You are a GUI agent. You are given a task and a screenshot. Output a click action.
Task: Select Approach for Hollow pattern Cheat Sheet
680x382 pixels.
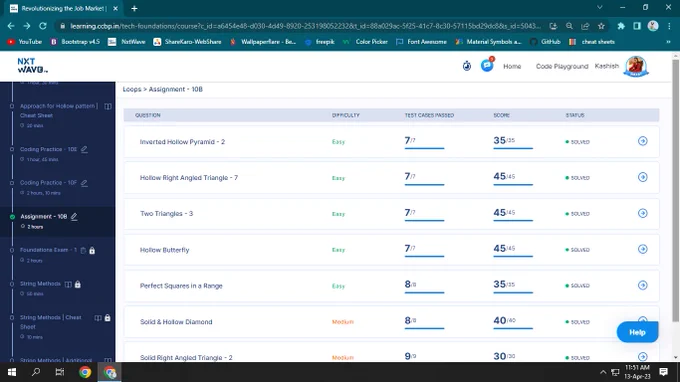[x=59, y=111]
